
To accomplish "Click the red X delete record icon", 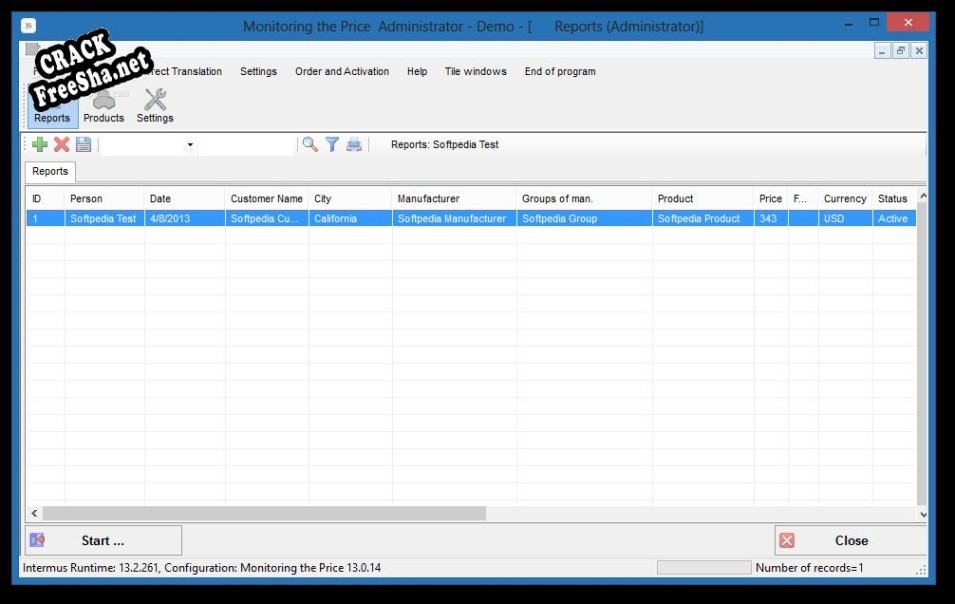I will 62,145.
